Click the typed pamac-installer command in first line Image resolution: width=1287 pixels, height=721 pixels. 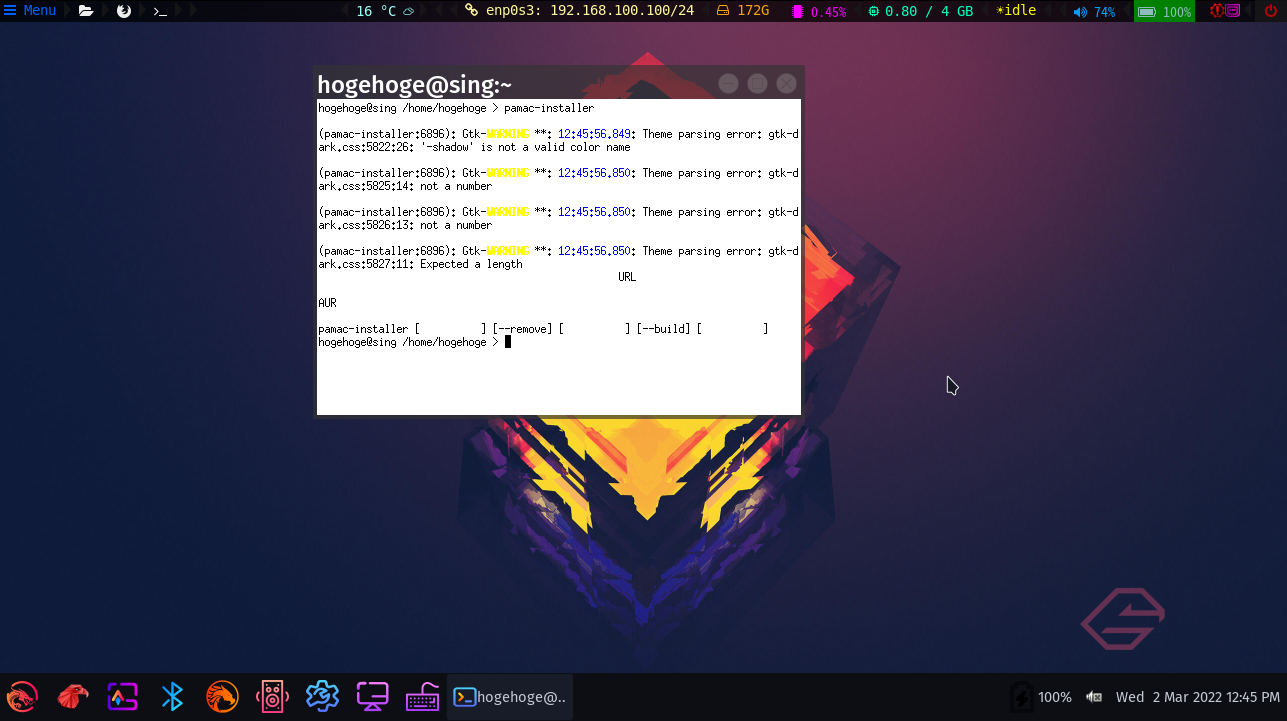point(549,108)
